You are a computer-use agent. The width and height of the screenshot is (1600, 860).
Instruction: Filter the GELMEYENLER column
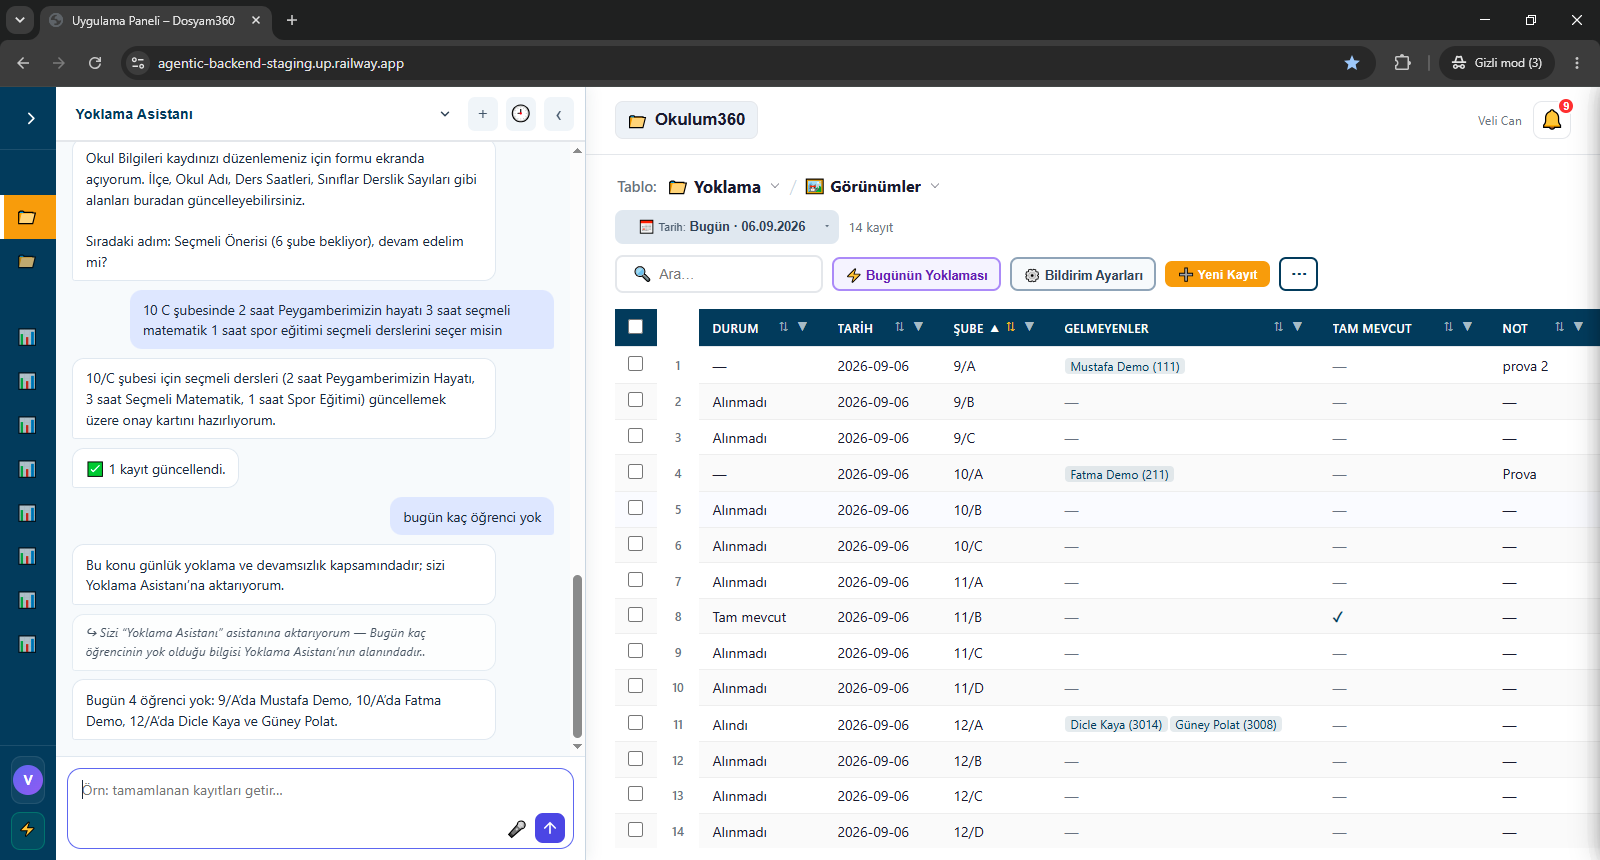(1297, 327)
